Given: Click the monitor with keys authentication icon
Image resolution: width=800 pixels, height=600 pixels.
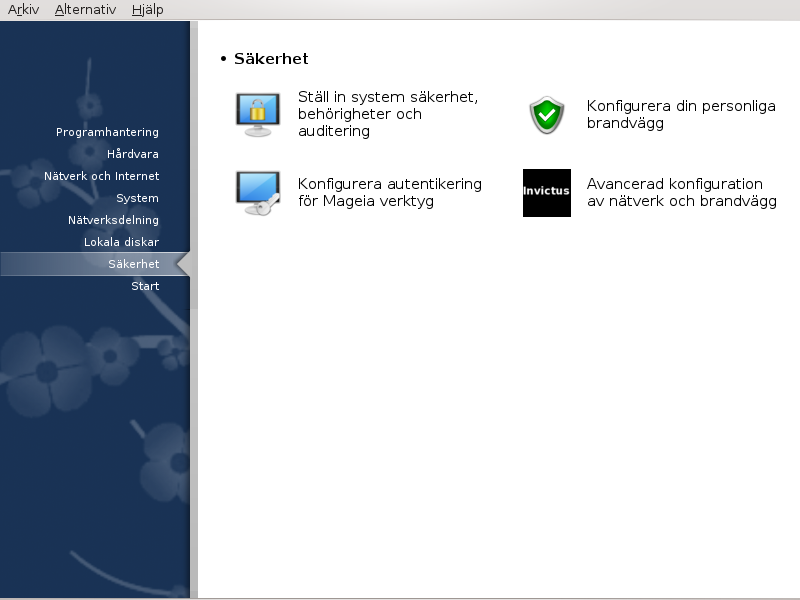Looking at the screenshot, I should 257,193.
